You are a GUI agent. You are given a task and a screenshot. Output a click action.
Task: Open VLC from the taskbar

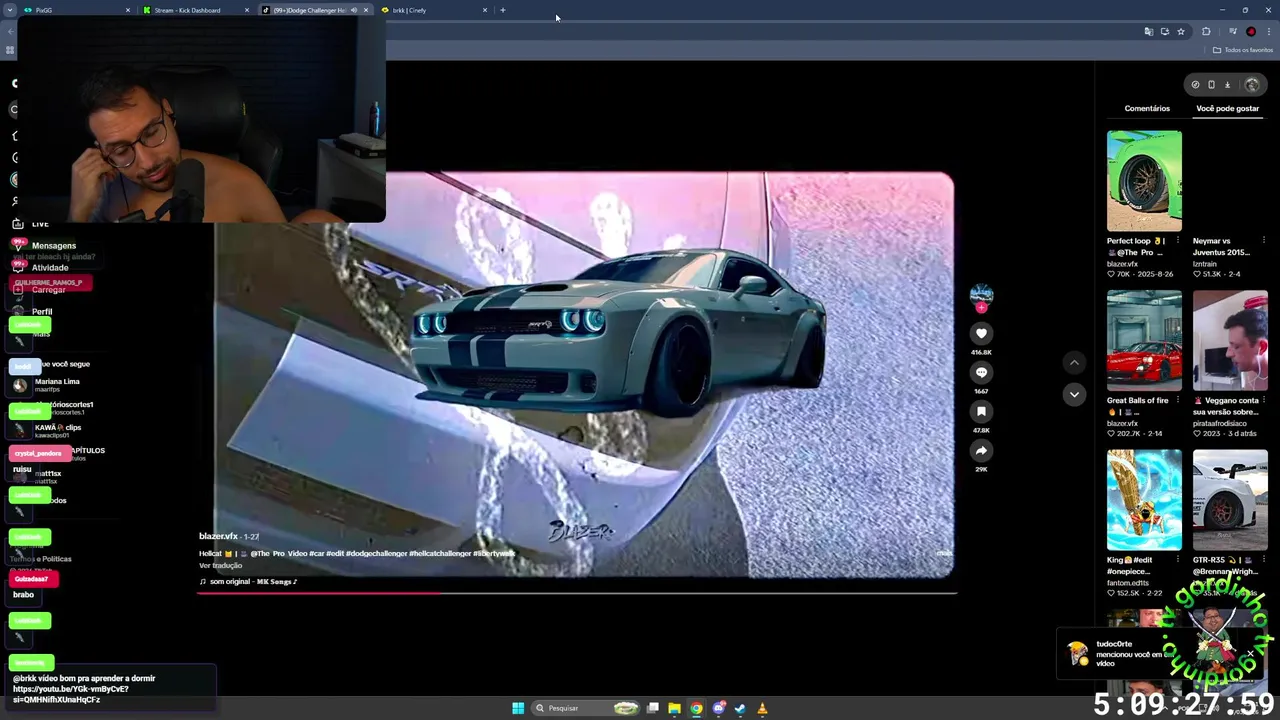(762, 708)
